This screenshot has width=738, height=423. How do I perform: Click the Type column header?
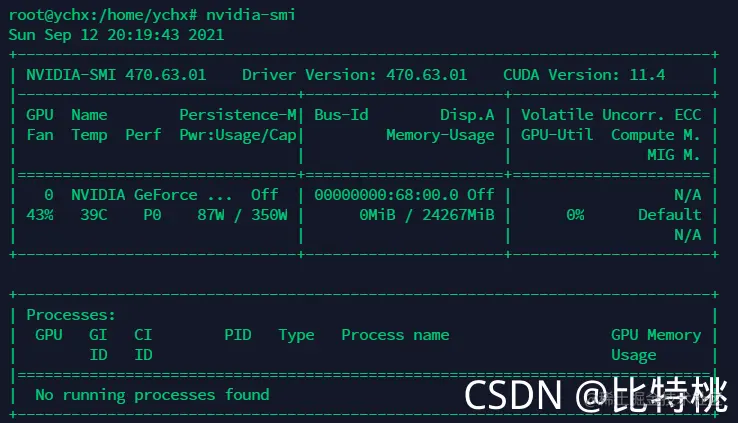tap(296, 335)
